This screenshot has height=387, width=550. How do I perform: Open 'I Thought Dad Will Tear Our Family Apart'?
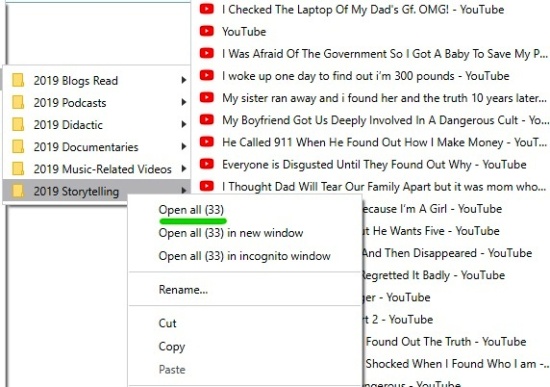(384, 186)
